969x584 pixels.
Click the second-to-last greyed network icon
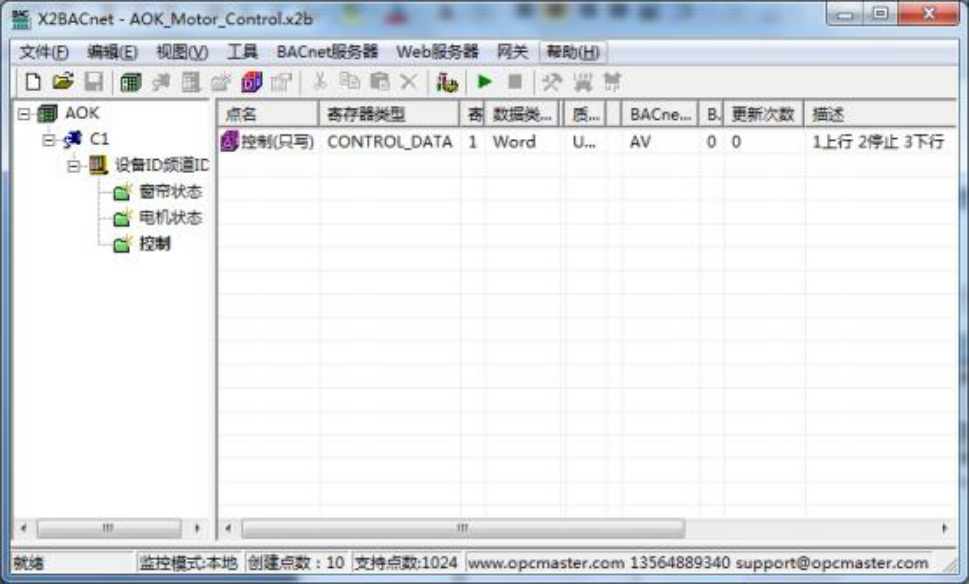point(582,82)
